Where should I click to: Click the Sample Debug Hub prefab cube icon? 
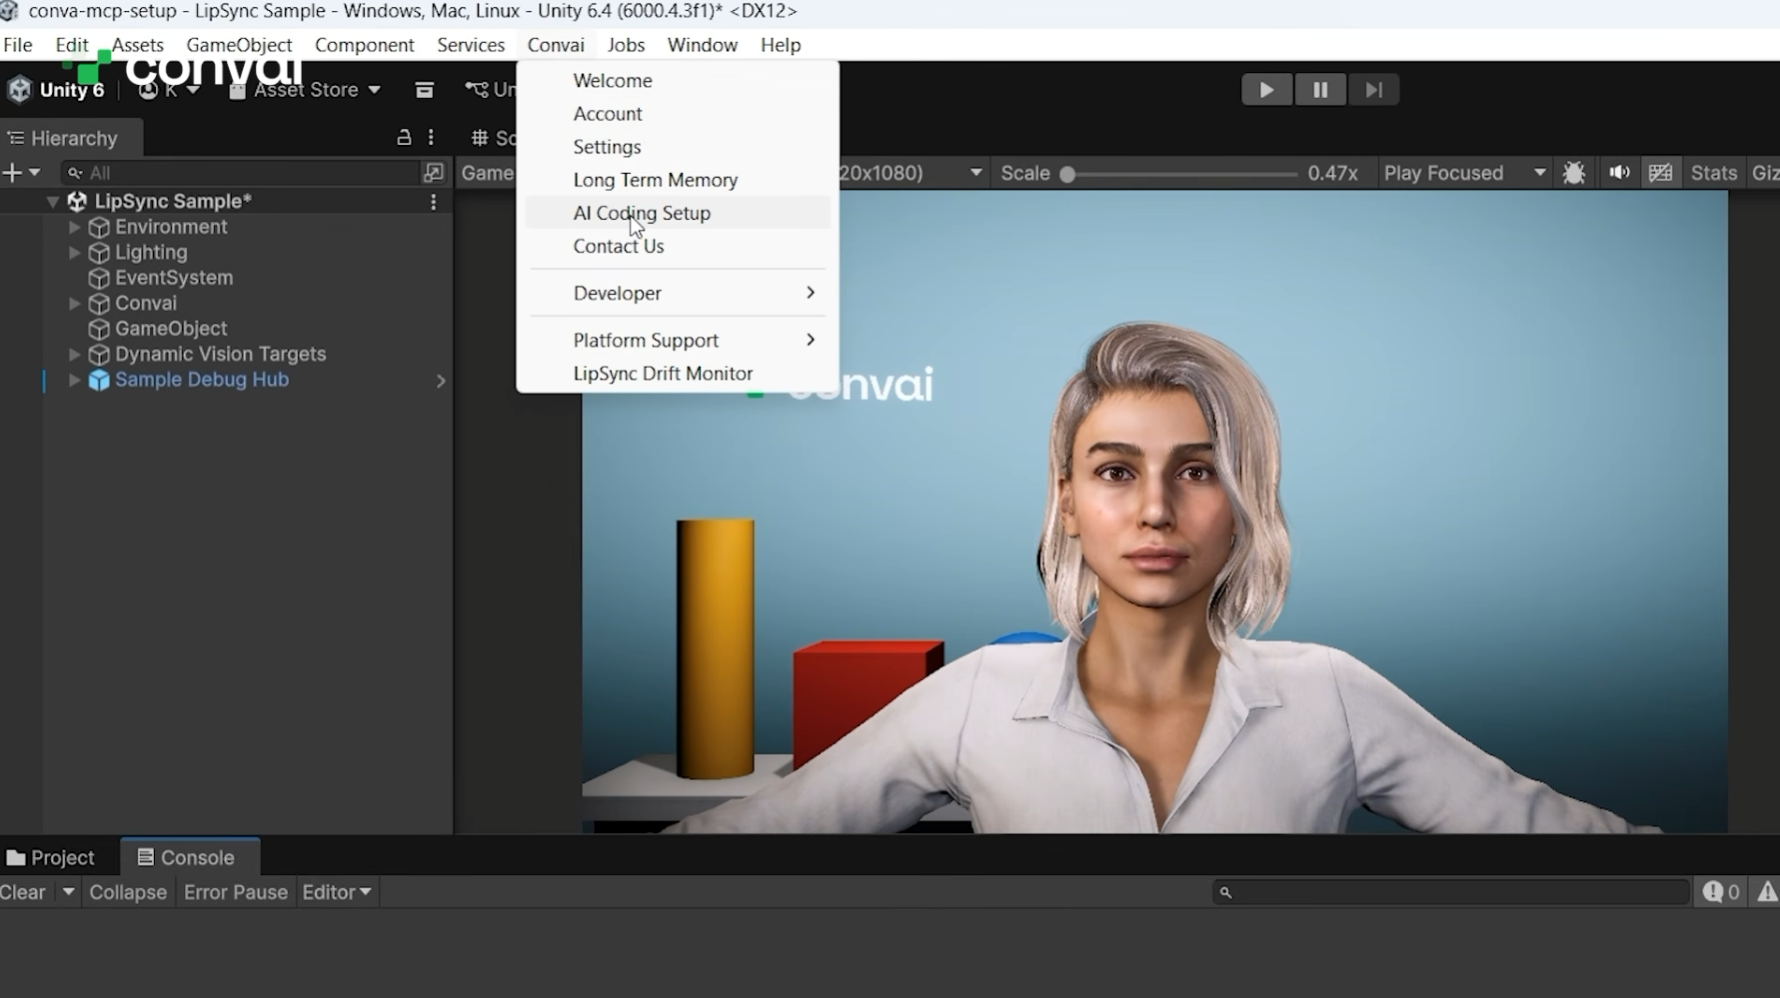click(x=99, y=380)
